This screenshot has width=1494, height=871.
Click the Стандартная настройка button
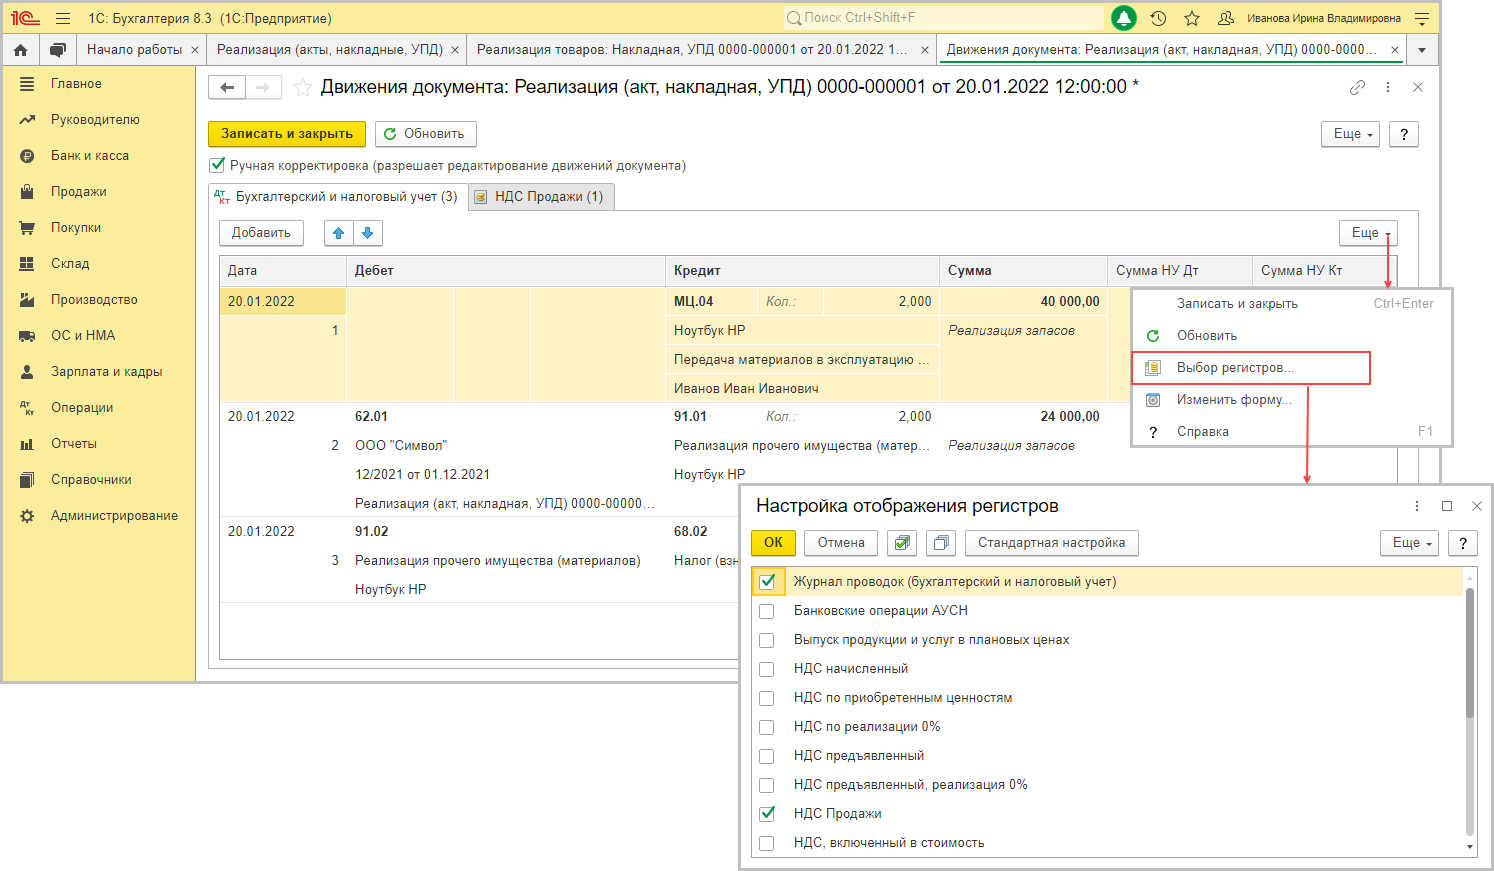click(1051, 543)
